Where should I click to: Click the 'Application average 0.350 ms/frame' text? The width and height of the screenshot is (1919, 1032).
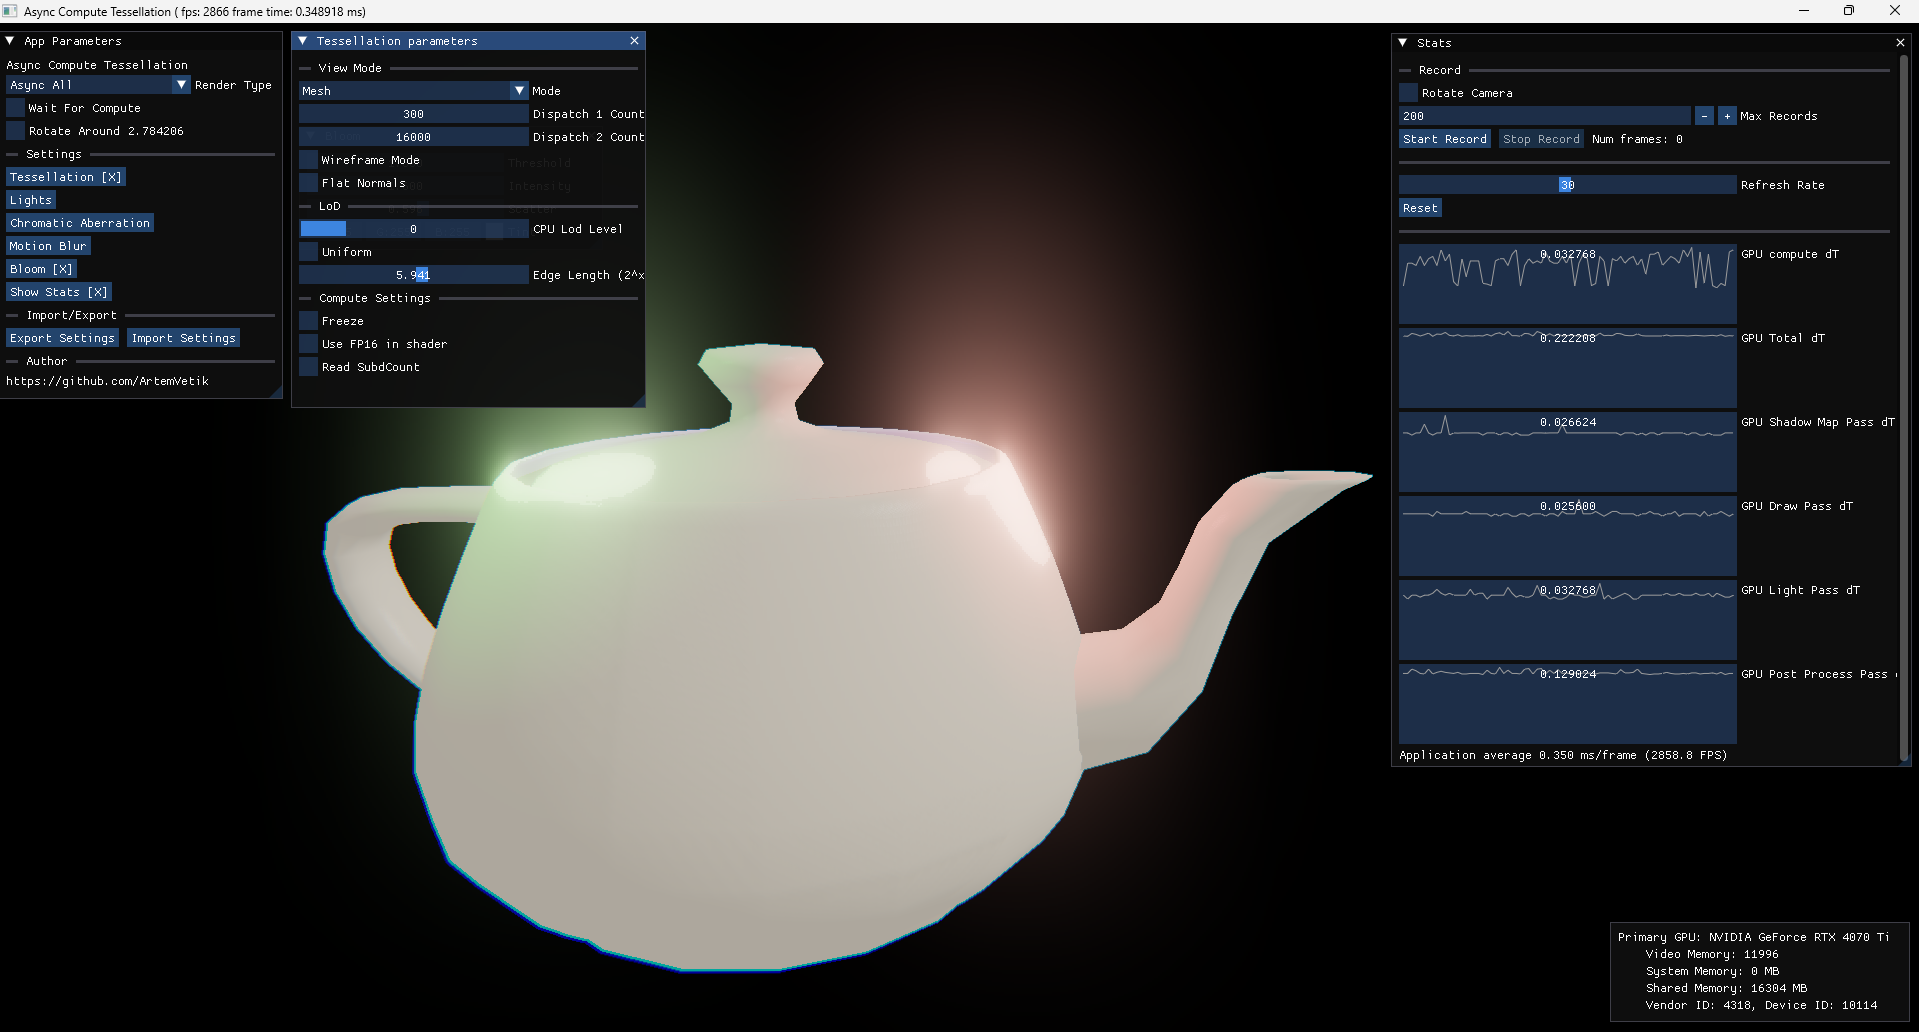pyautogui.click(x=1518, y=755)
